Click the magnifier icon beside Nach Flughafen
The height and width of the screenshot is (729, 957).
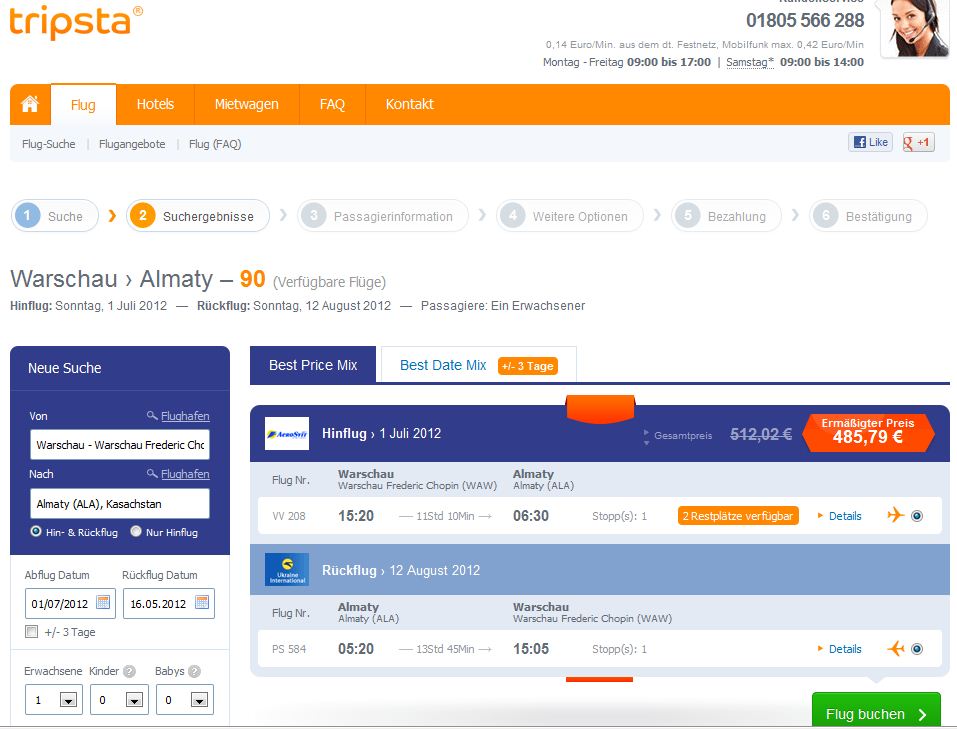click(152, 473)
